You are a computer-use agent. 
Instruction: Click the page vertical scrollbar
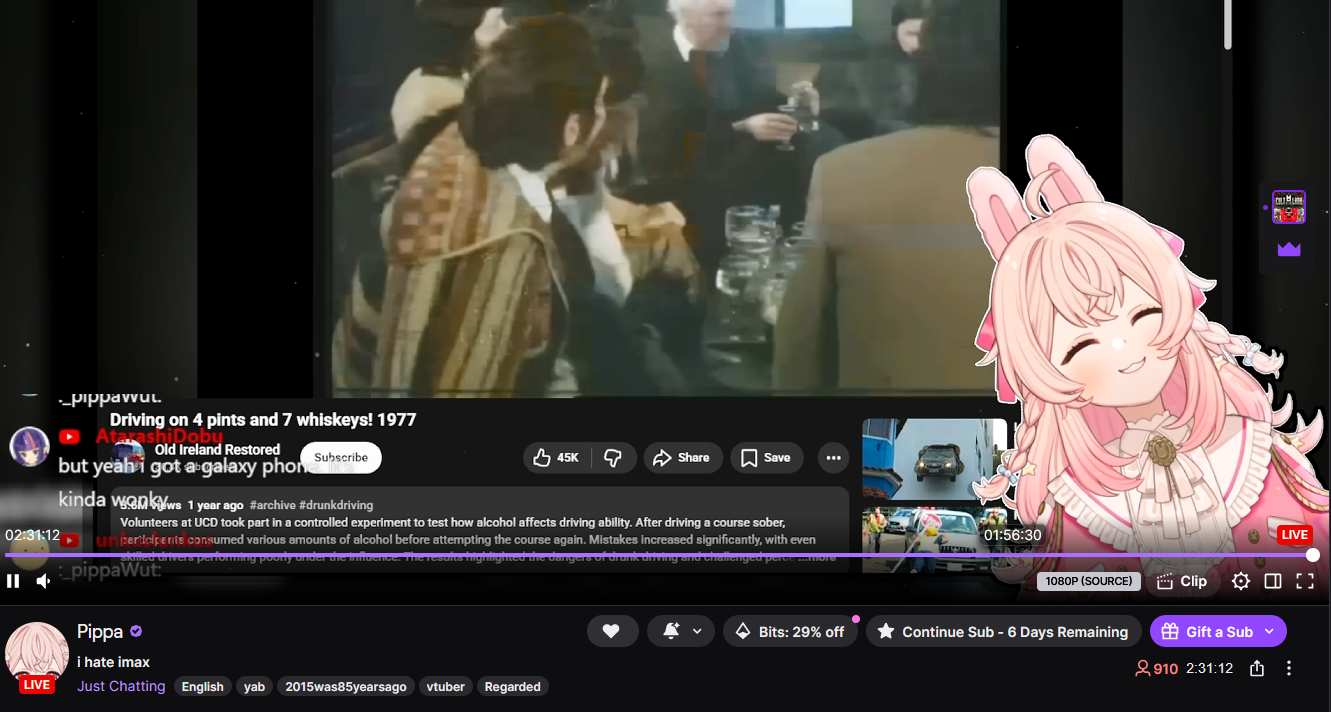(1228, 24)
